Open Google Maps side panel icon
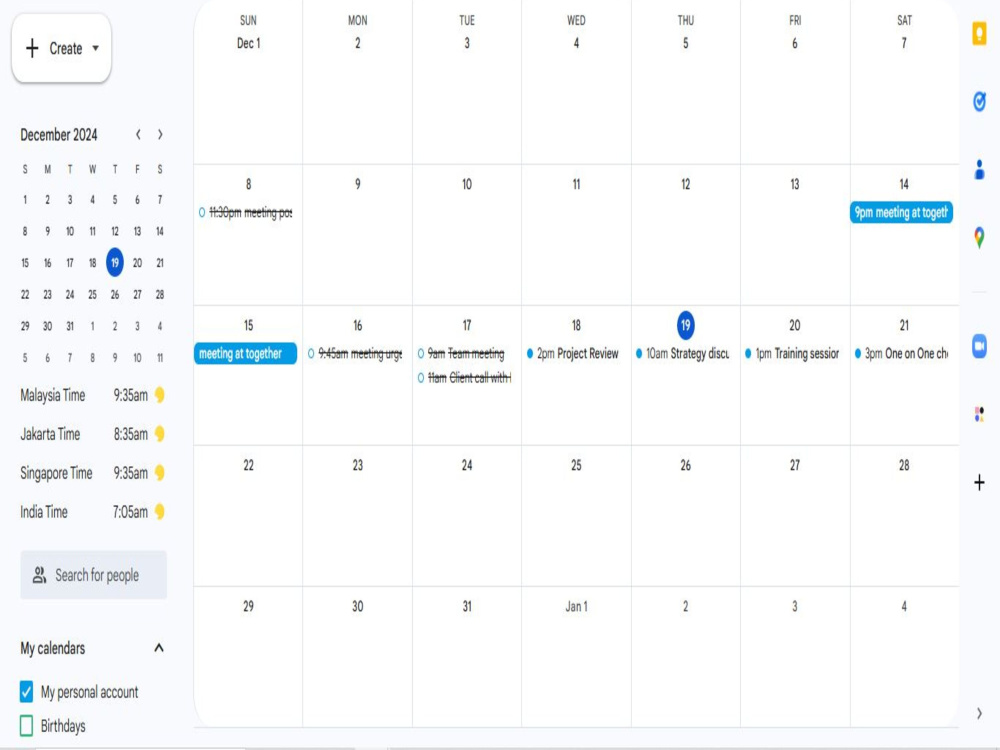Viewport: 1000px width, 750px height. point(979,237)
